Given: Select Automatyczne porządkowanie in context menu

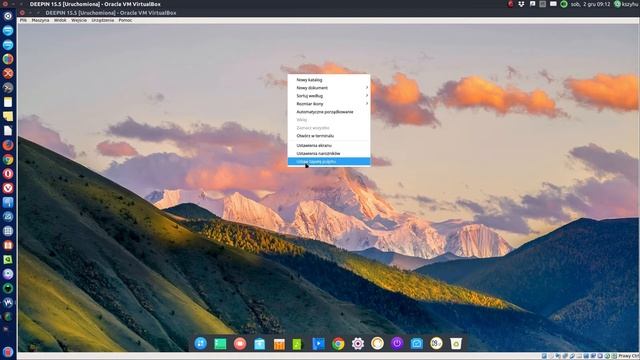Looking at the screenshot, I should tap(329, 112).
